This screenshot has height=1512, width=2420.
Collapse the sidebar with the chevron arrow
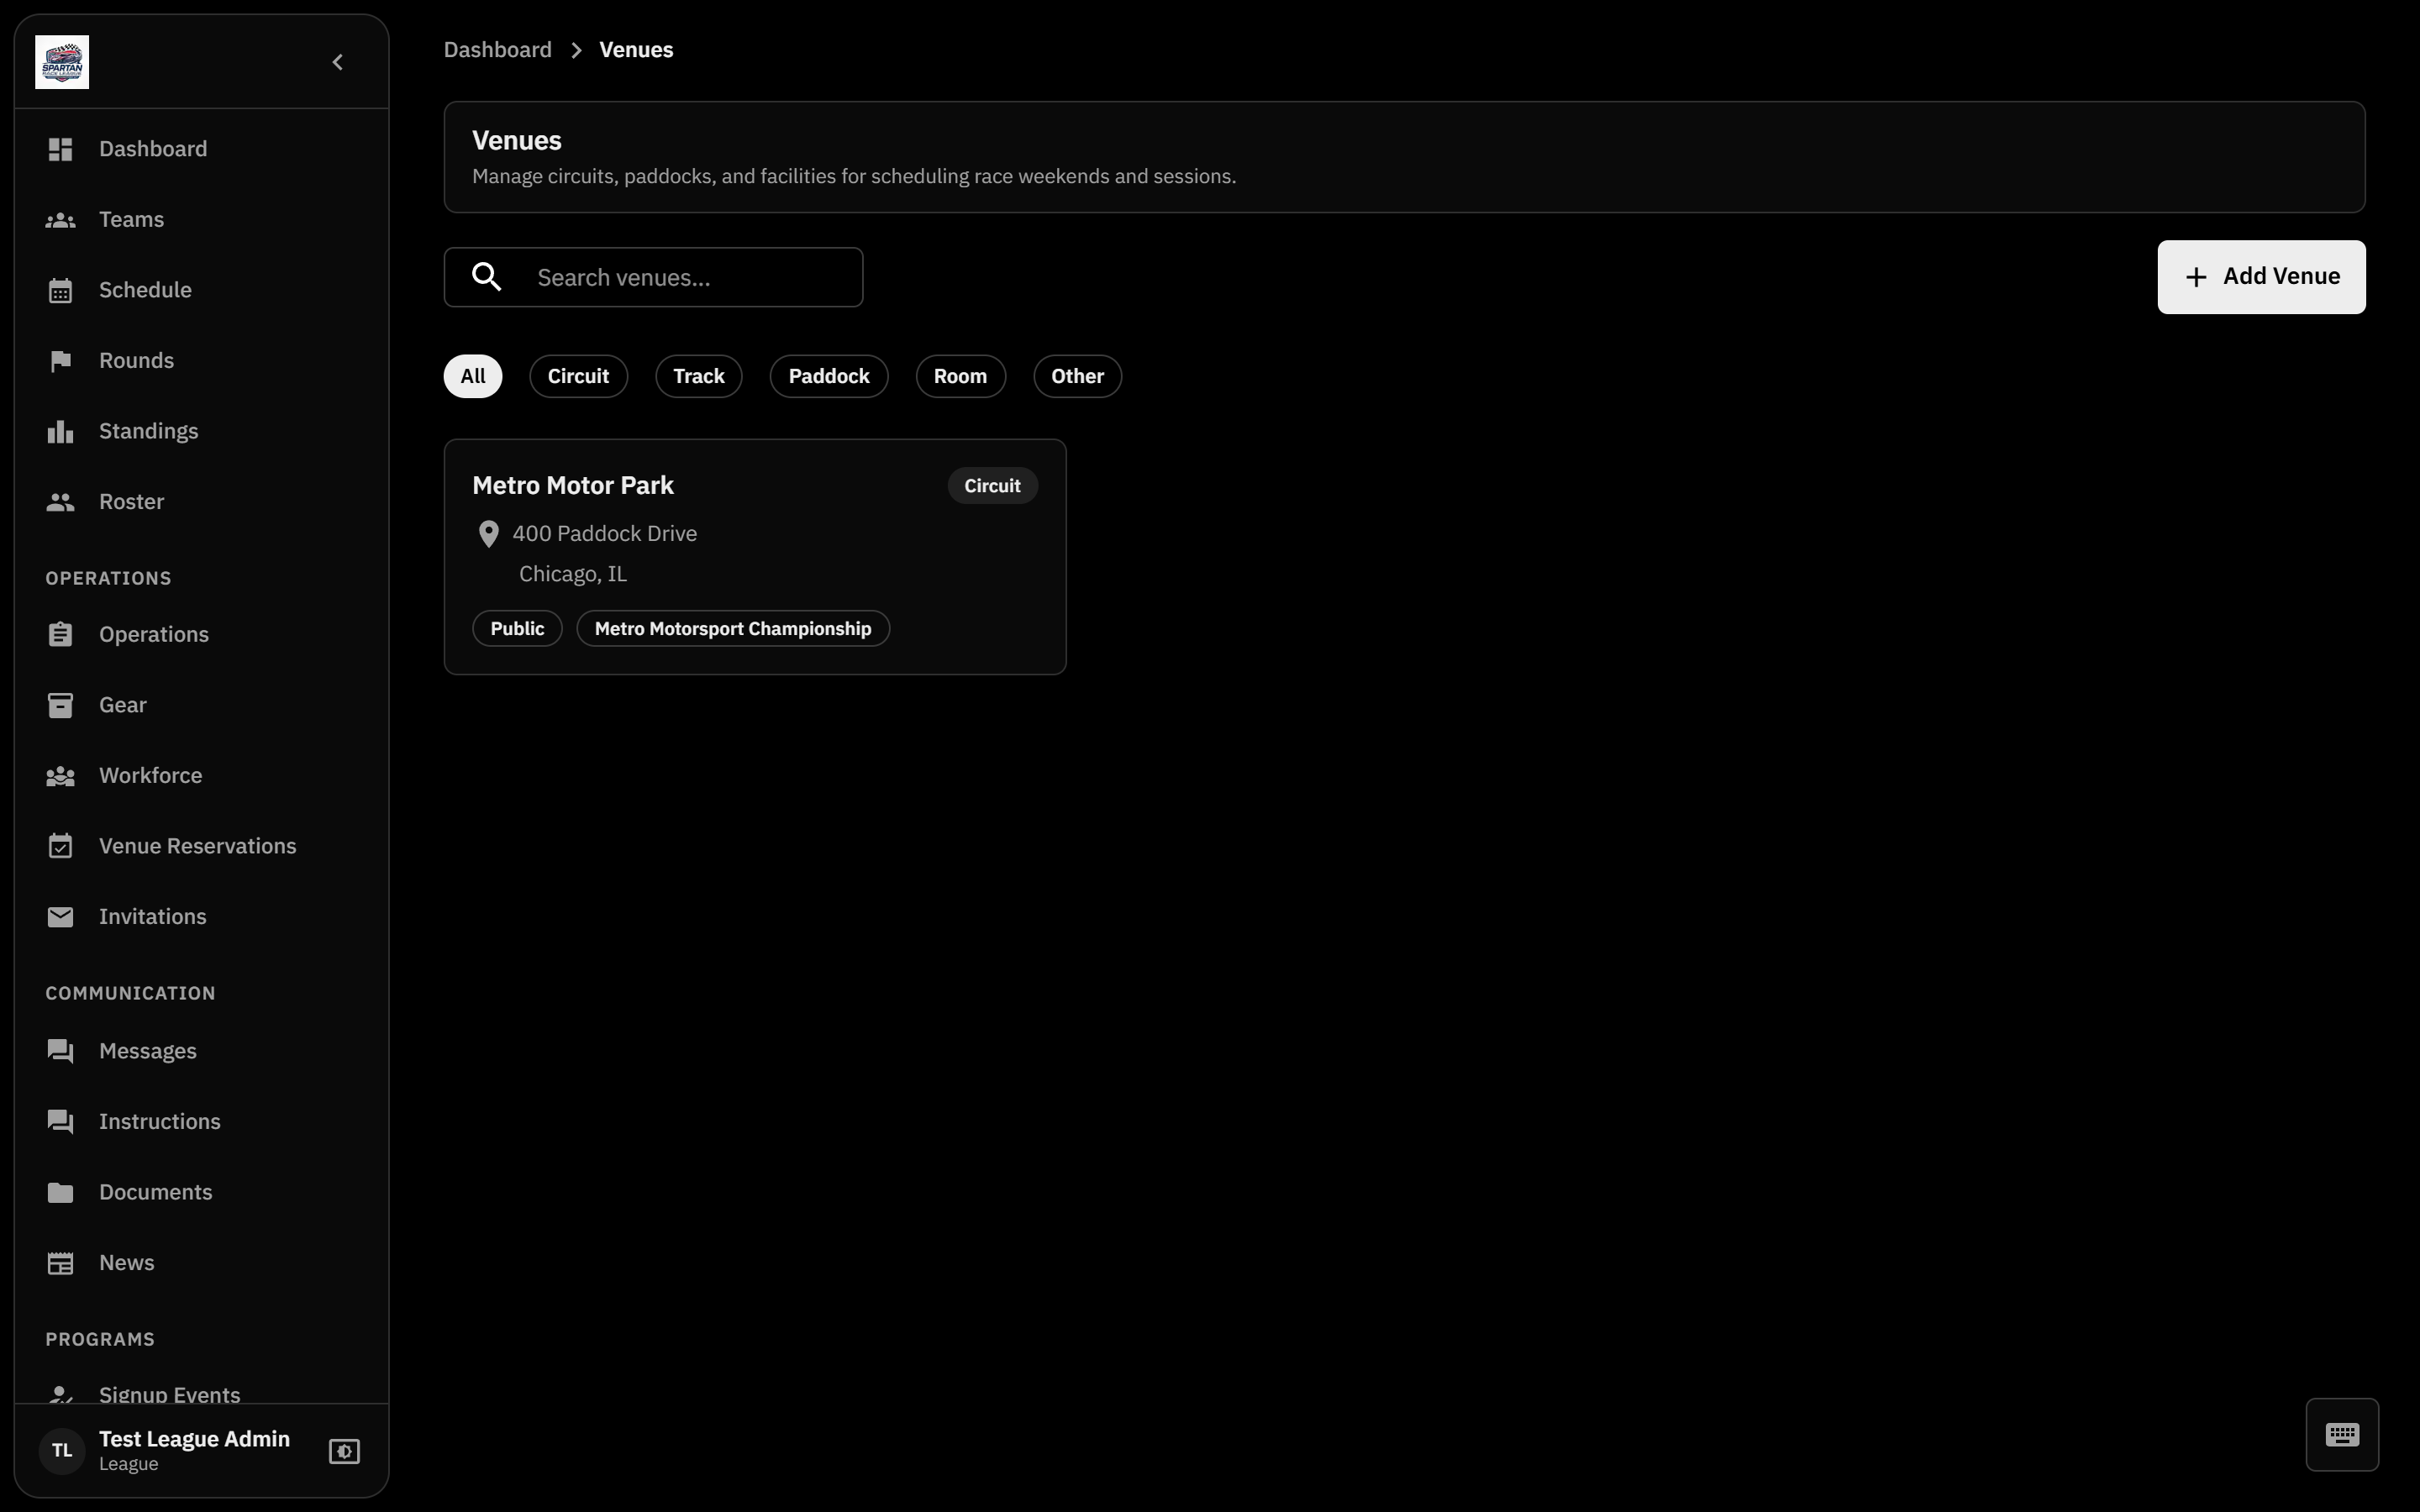(x=338, y=62)
